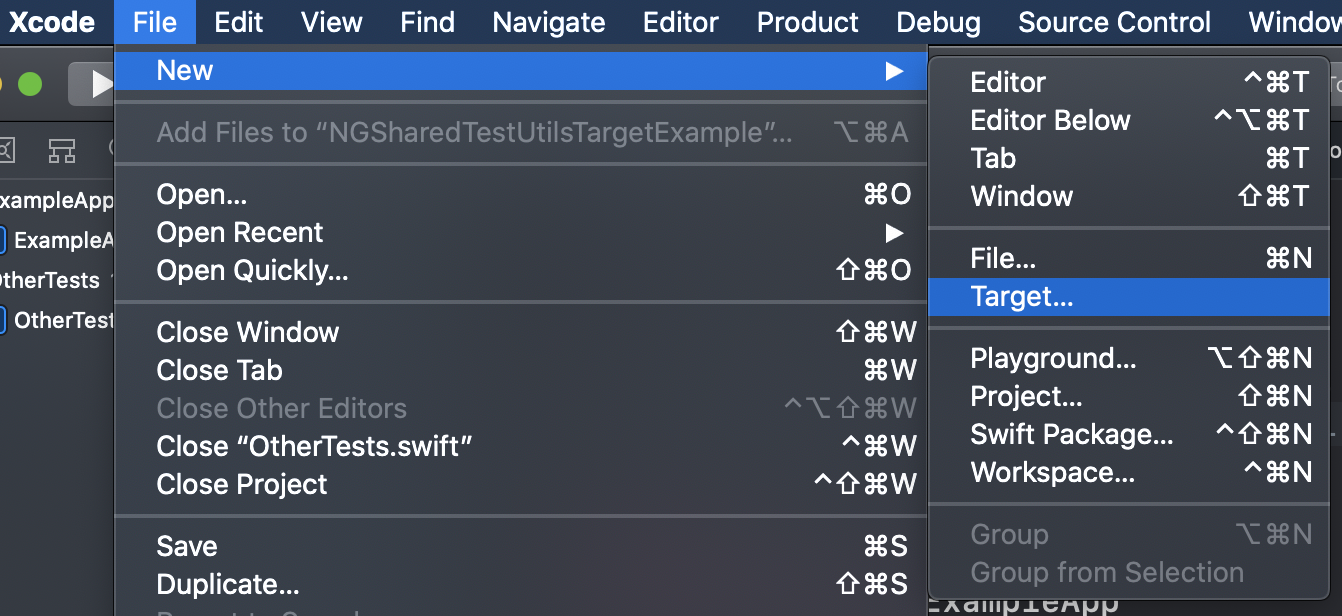Choose Duplicate... from the File menu

[x=218, y=584]
